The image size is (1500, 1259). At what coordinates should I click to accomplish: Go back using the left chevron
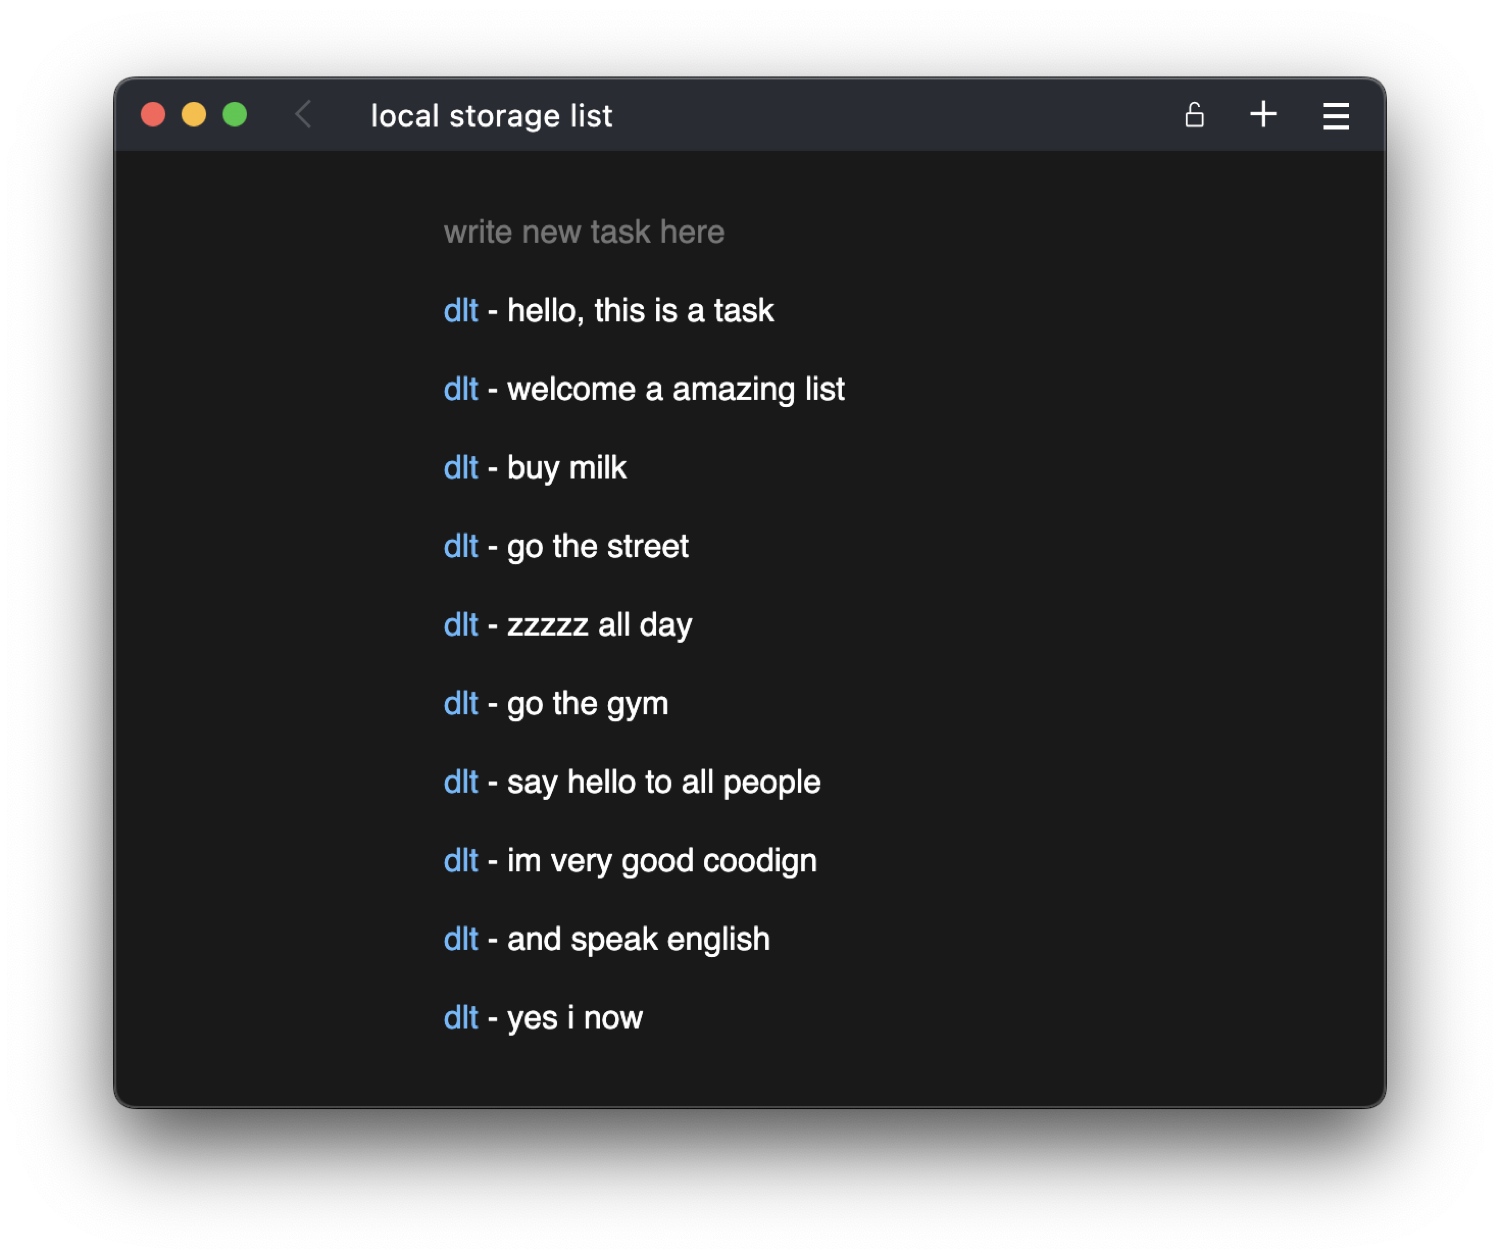(304, 115)
